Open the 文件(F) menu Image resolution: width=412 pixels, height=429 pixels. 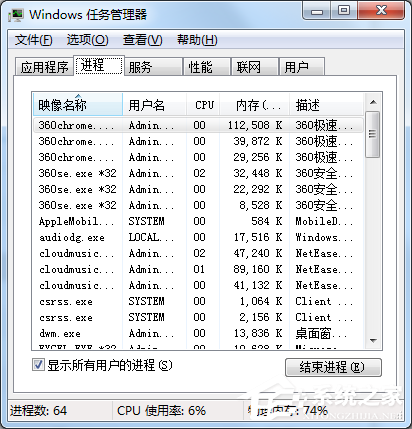[33, 40]
